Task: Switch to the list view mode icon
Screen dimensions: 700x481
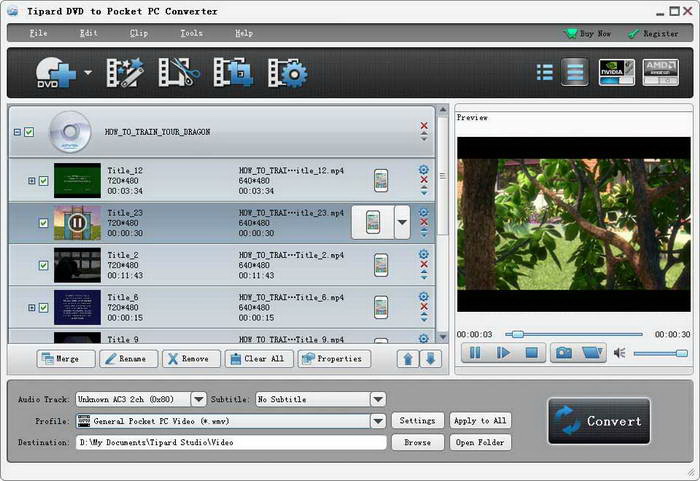Action: point(545,73)
